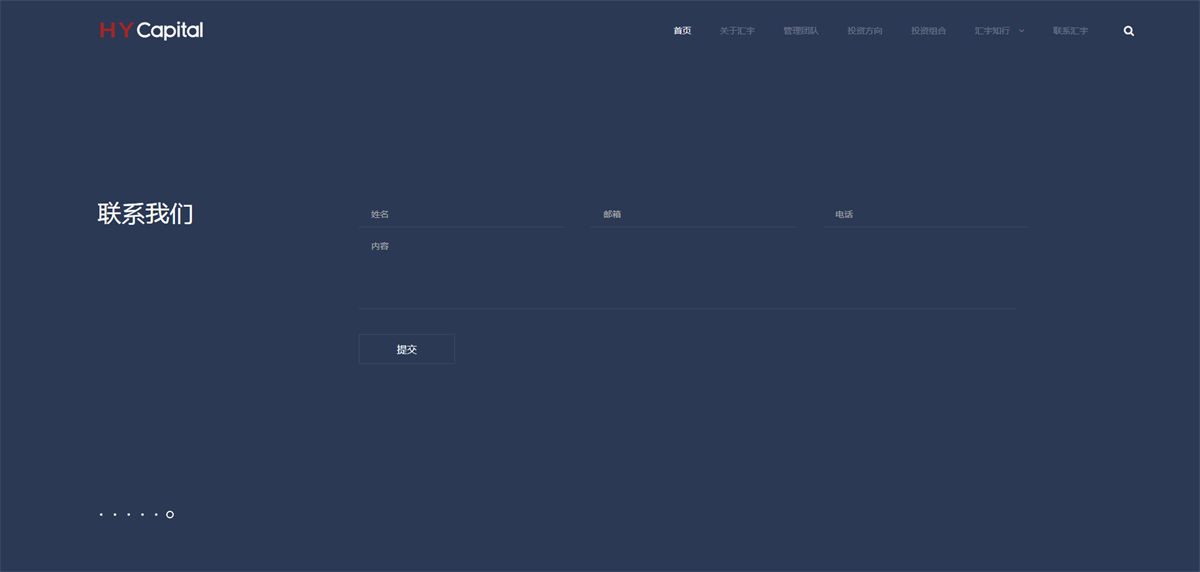Expand the 汇宇知行 dropdown chevron
Screen dimensions: 1200x572
[x=1021, y=31]
